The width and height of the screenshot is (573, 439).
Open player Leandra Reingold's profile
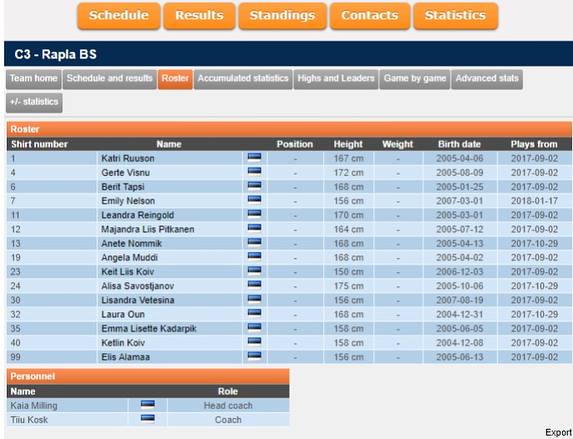point(137,215)
